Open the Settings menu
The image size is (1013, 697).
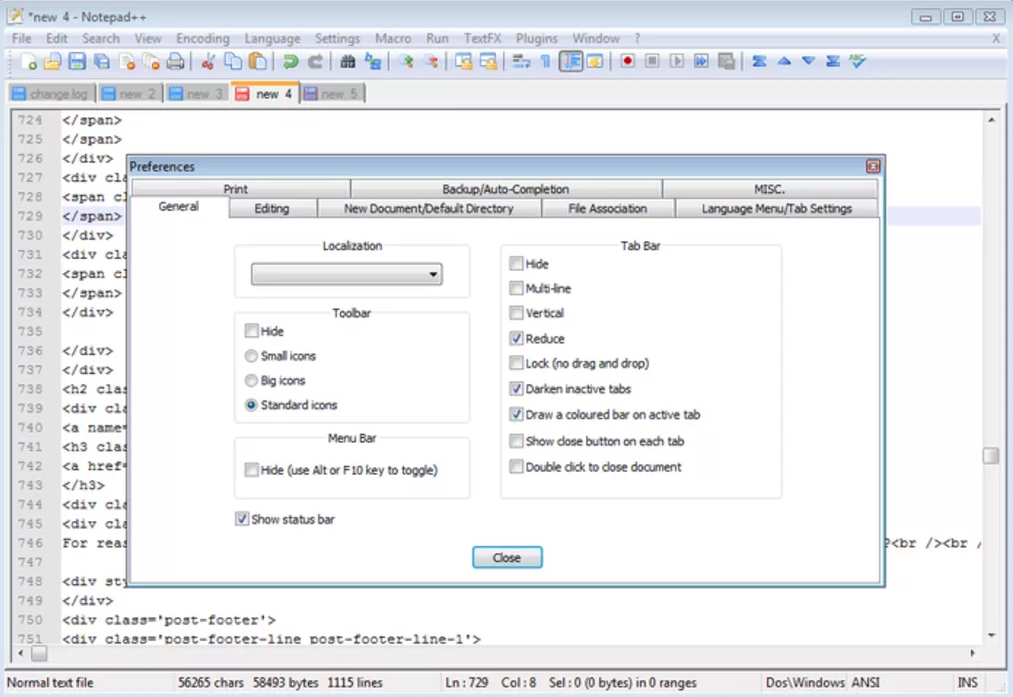(x=337, y=38)
